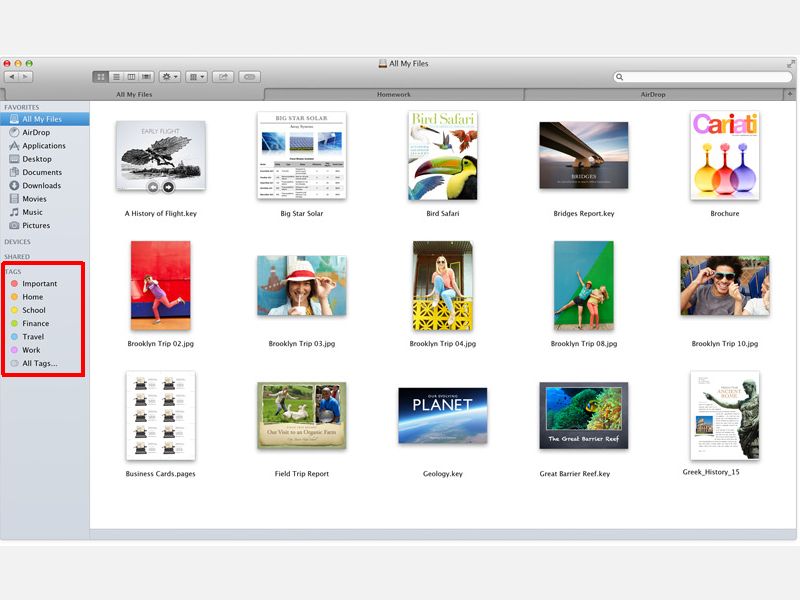
Task: Select All My Files in the sidebar
Action: [44, 119]
